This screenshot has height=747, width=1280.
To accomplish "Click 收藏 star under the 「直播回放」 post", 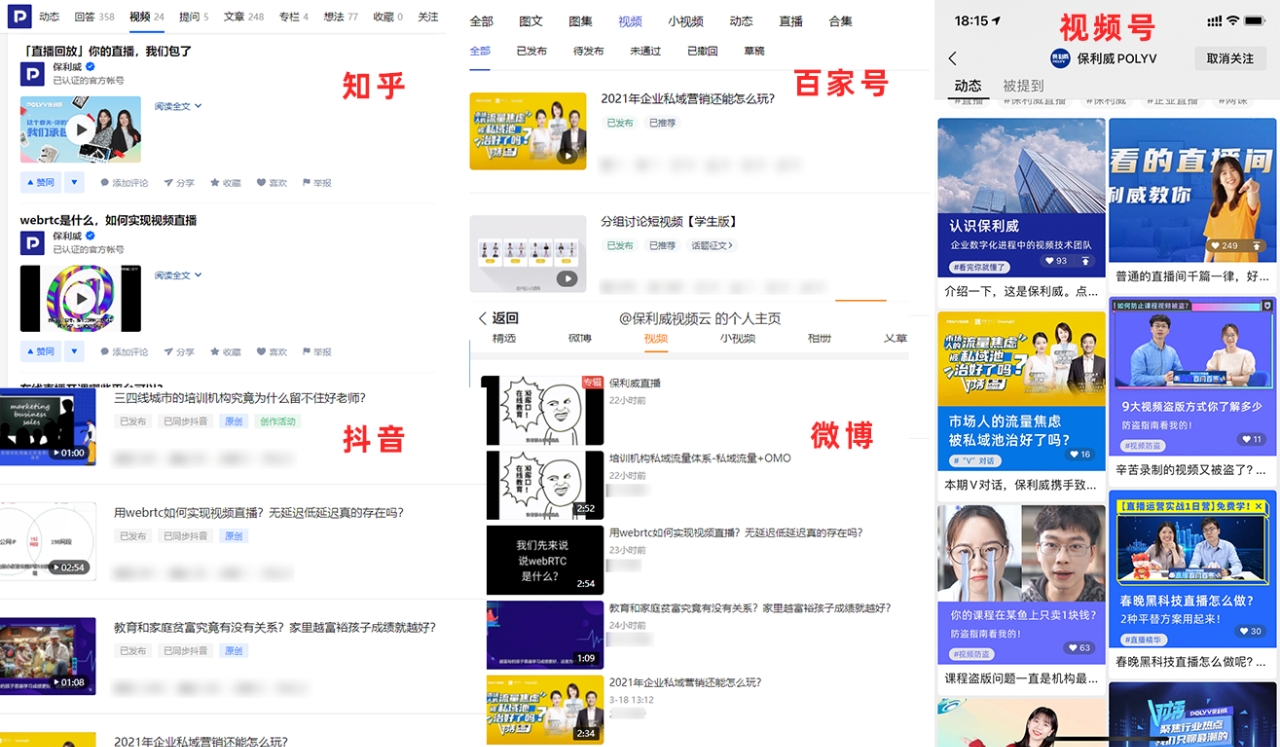I will (225, 183).
